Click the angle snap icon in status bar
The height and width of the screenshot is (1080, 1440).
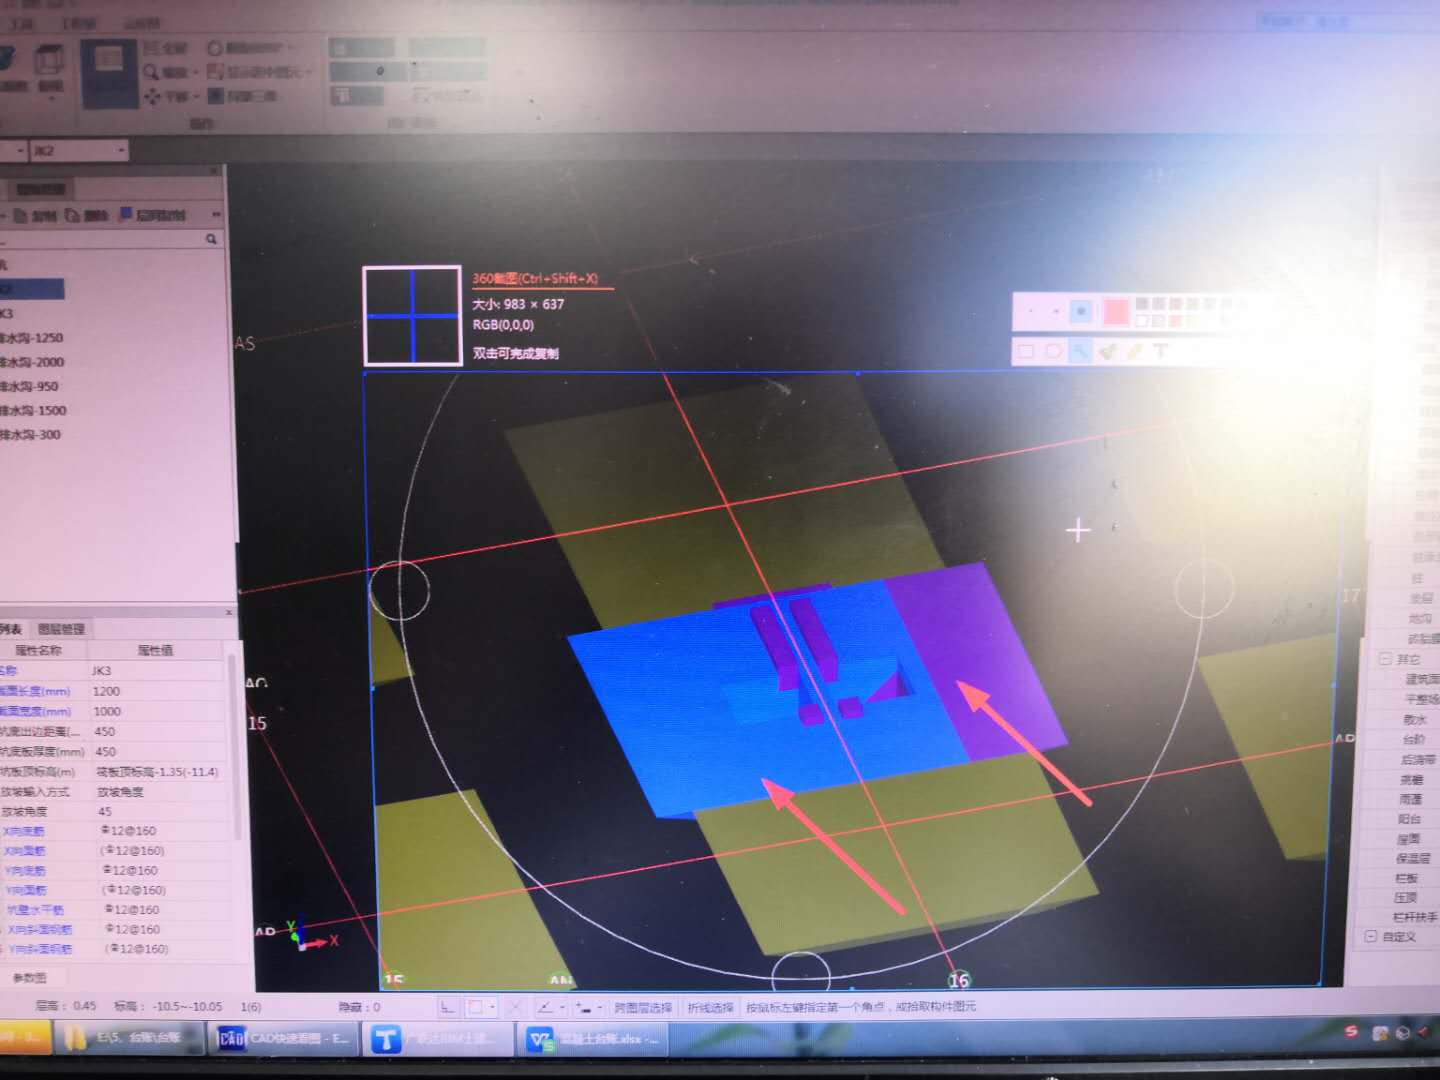tap(545, 1007)
